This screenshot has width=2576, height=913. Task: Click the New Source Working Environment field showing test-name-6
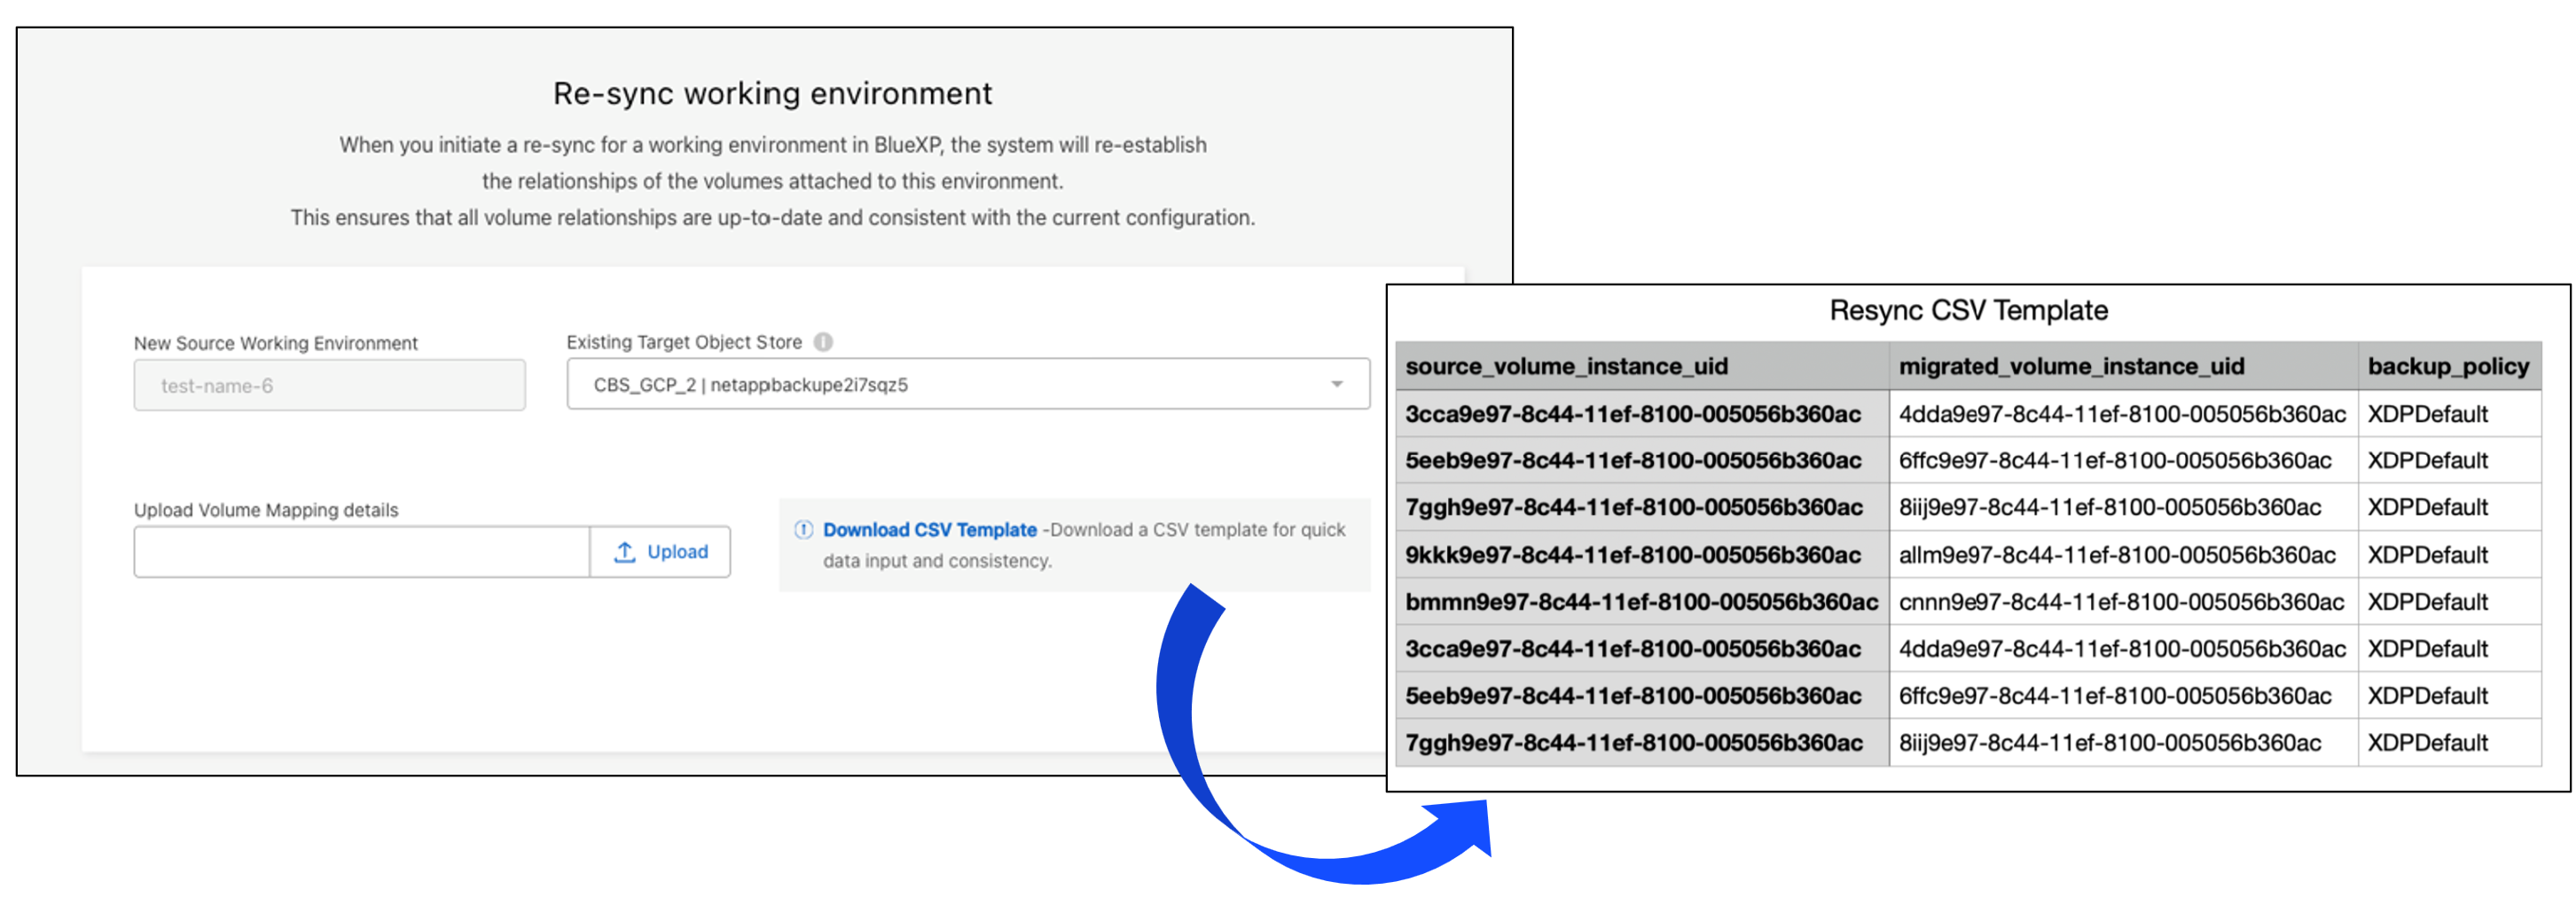pos(330,385)
